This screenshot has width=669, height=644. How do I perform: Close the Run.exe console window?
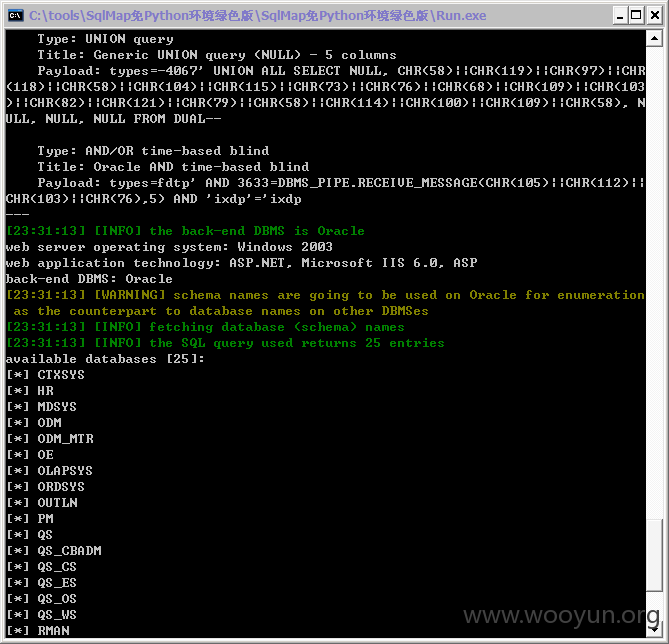coord(654,16)
